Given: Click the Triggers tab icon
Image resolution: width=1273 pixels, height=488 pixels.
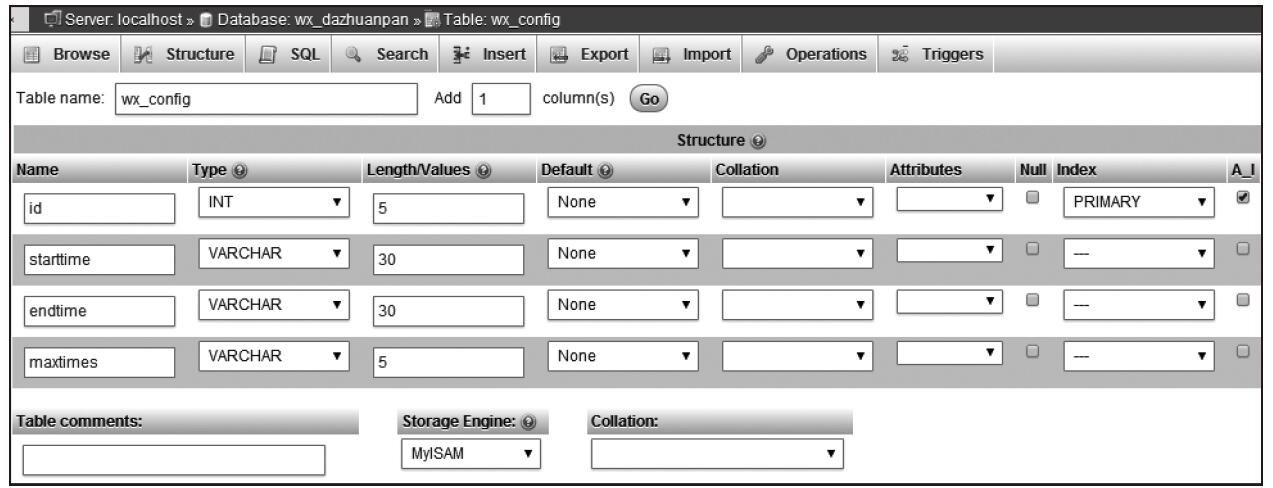Looking at the screenshot, I should tap(900, 53).
